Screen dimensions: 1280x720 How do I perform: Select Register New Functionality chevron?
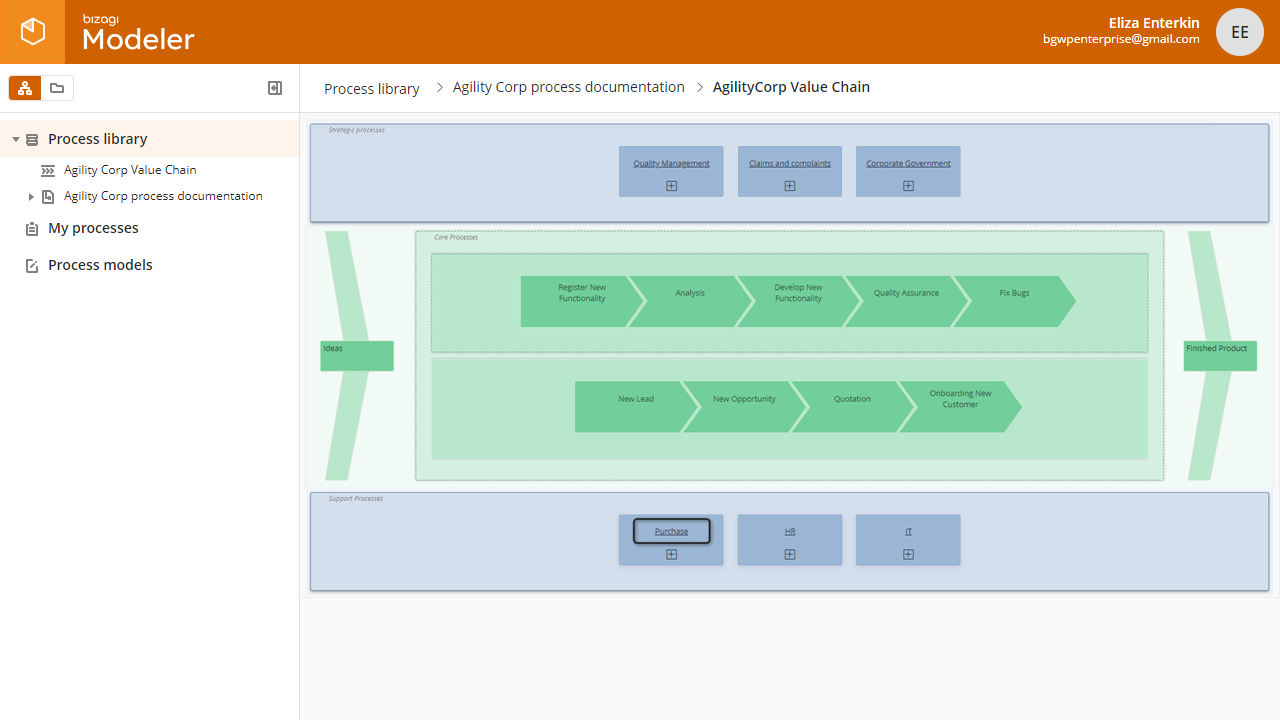point(582,301)
